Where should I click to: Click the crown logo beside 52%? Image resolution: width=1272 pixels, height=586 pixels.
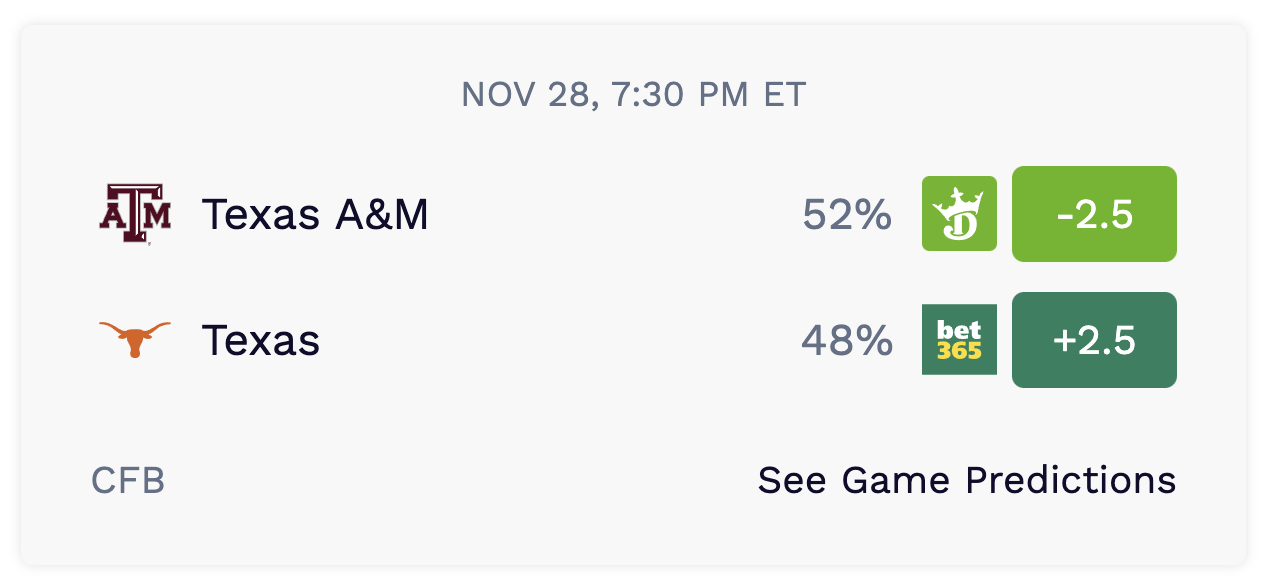tap(959, 214)
